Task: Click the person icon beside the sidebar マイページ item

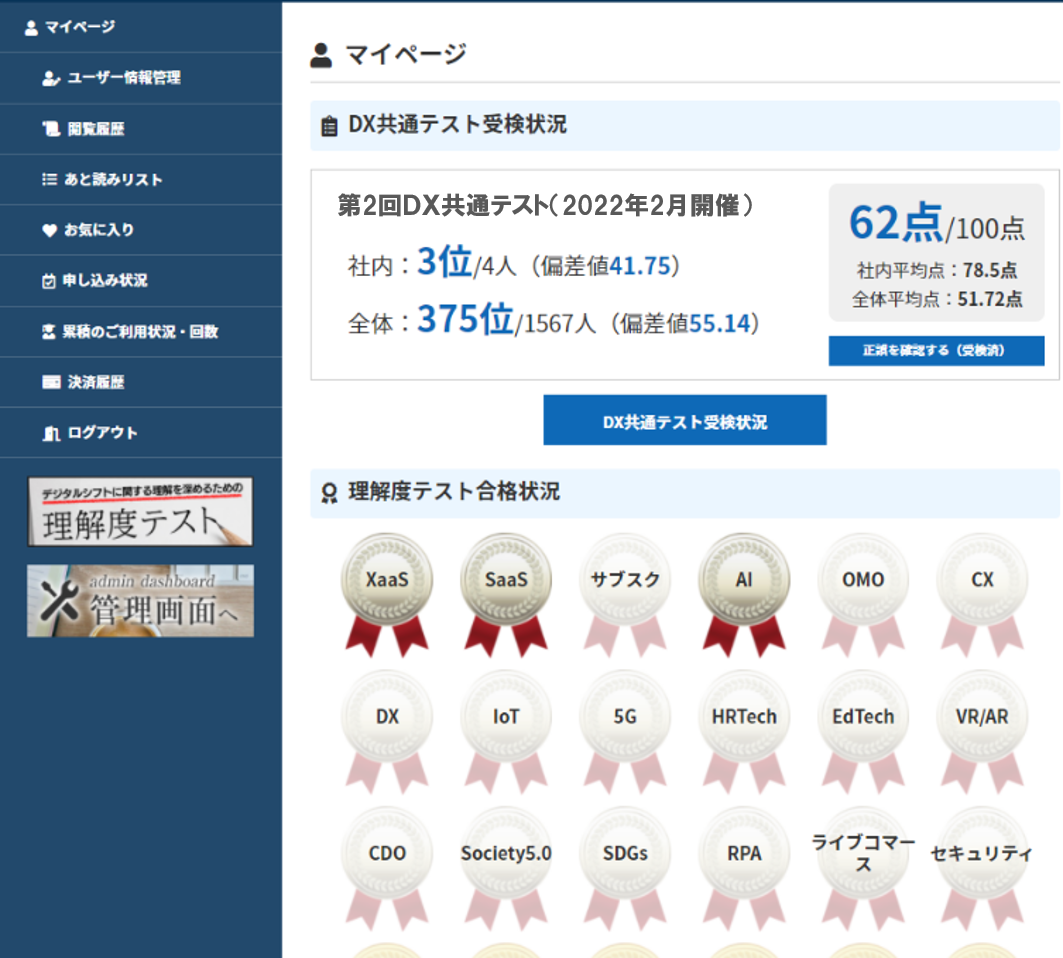Action: click(31, 28)
